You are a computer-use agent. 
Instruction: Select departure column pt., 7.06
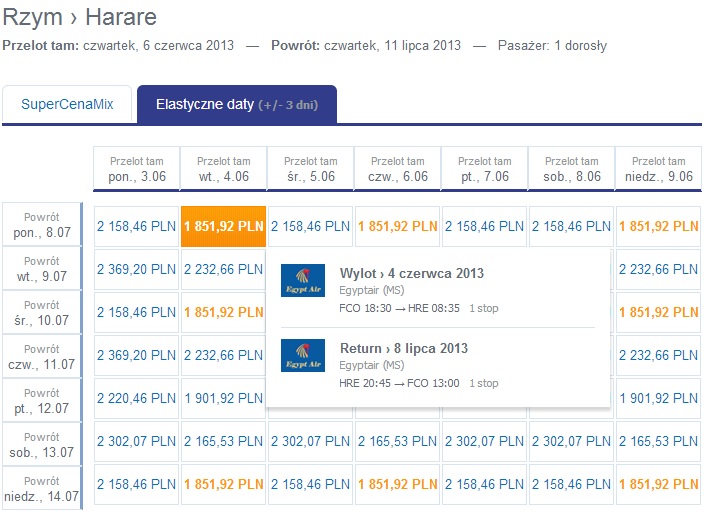tap(484, 168)
